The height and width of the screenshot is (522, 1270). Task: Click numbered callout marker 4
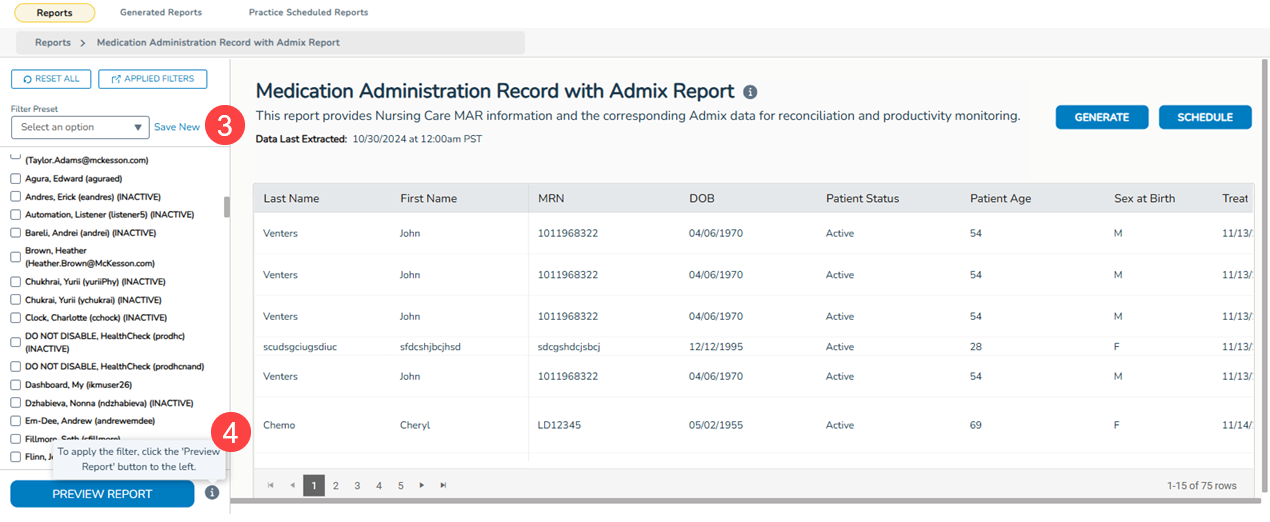pyautogui.click(x=230, y=433)
